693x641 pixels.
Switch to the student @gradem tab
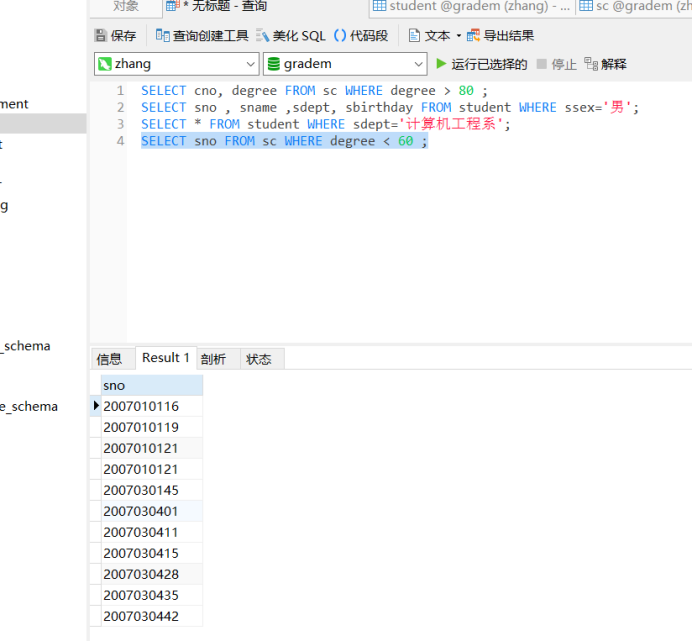coord(472,6)
